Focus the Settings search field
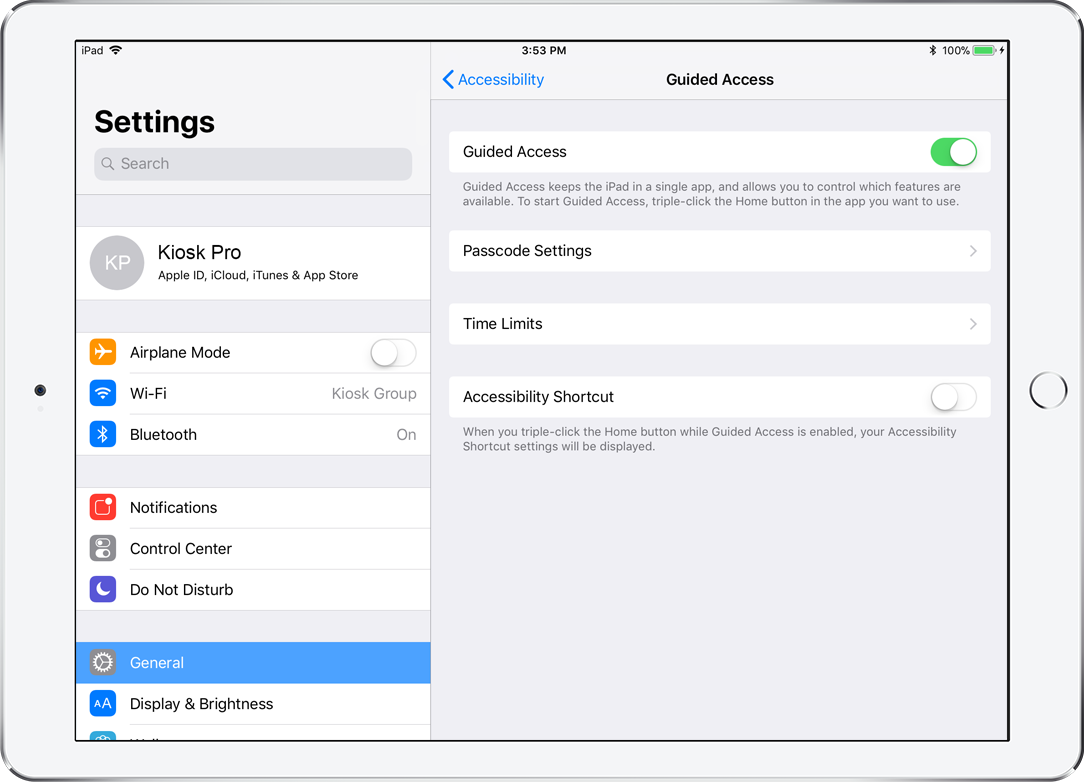Screen dimensions: 1084x782 253,164
